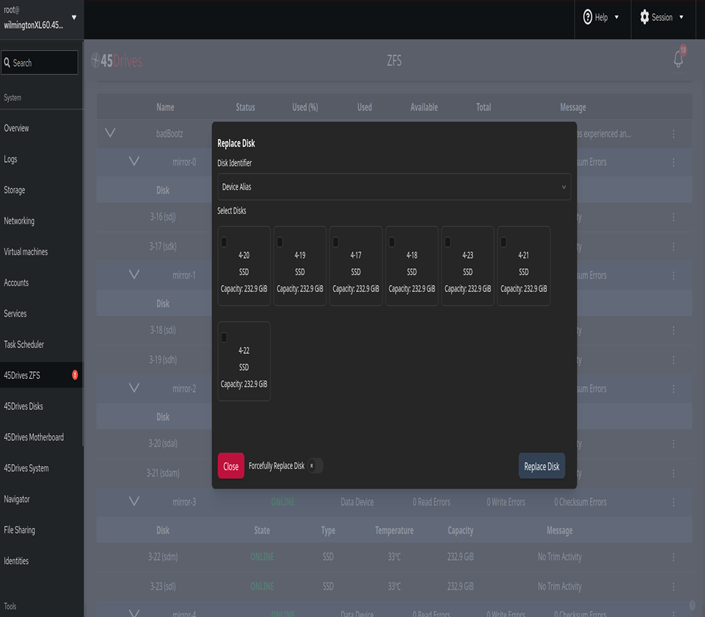
Task: Collapse the mirror-3 vdev row
Action: pos(134,502)
